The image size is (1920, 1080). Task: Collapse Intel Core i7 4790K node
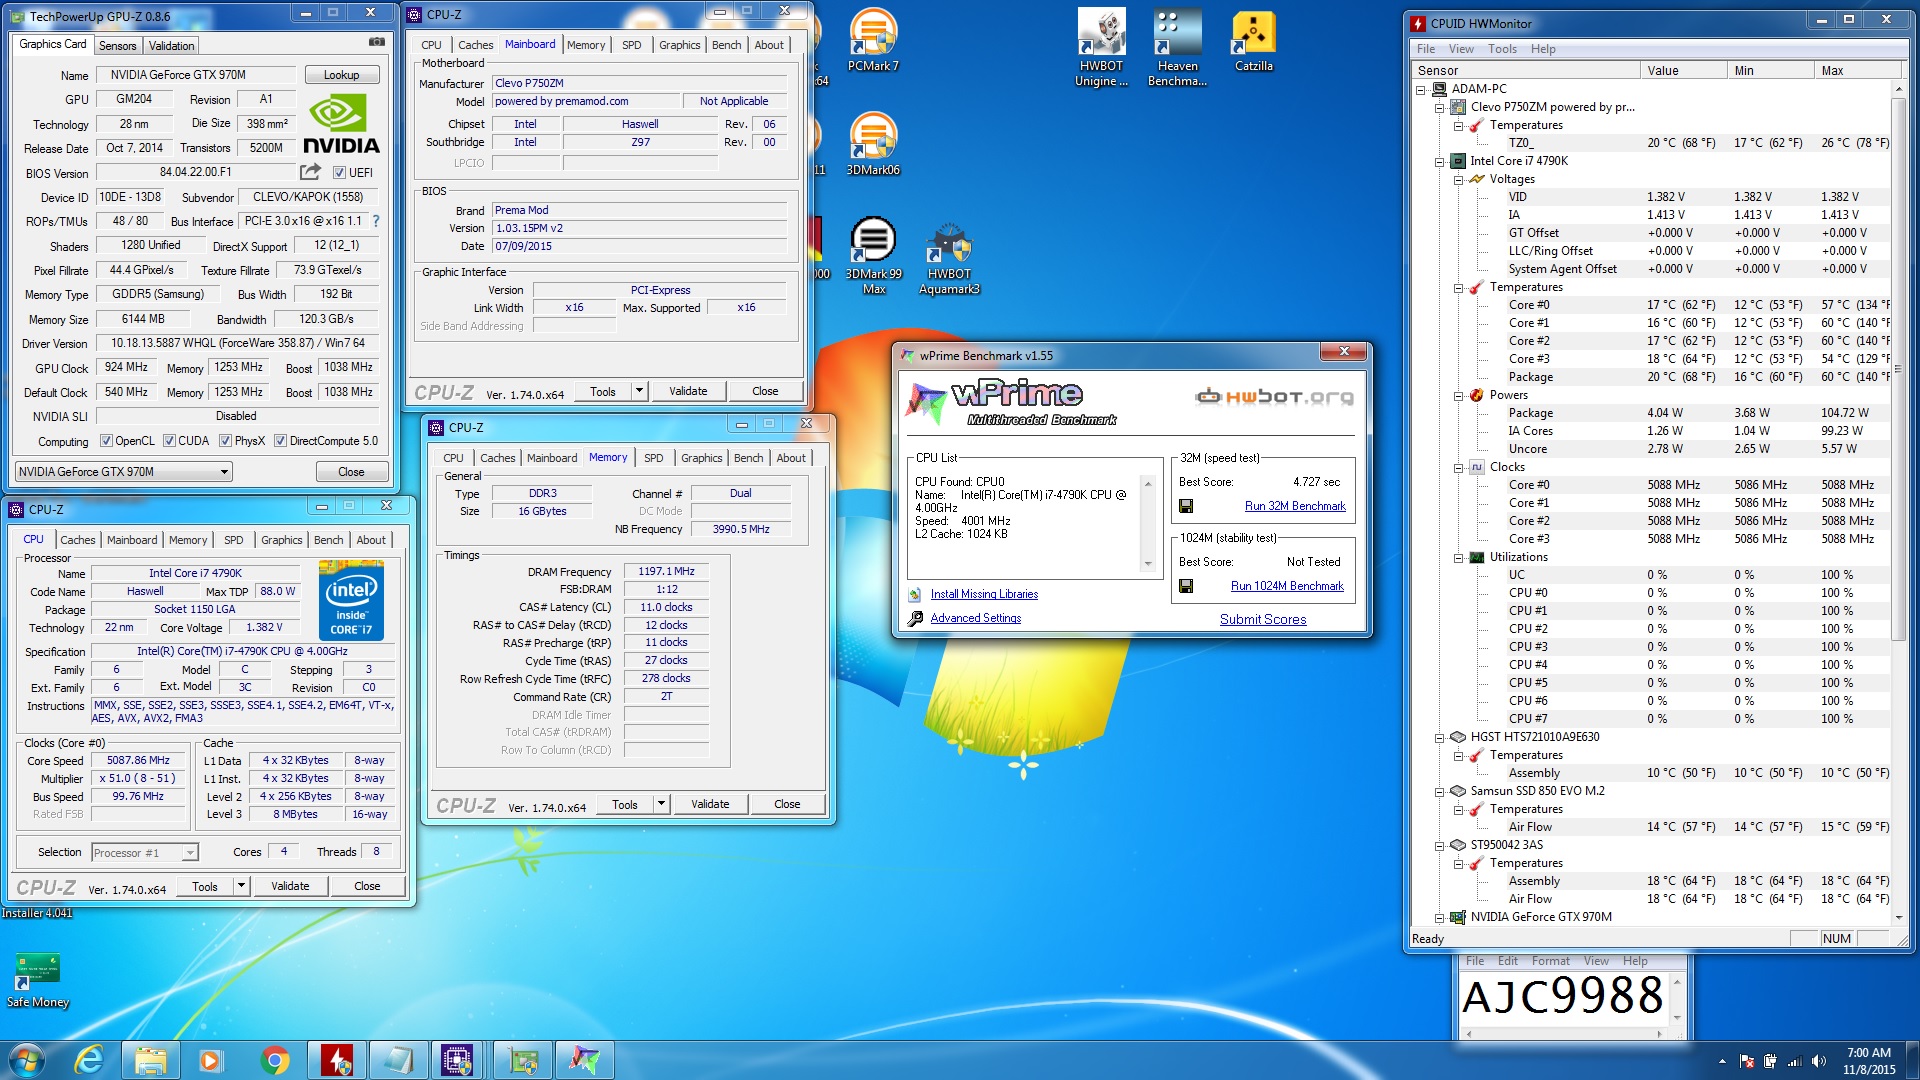coord(1440,161)
